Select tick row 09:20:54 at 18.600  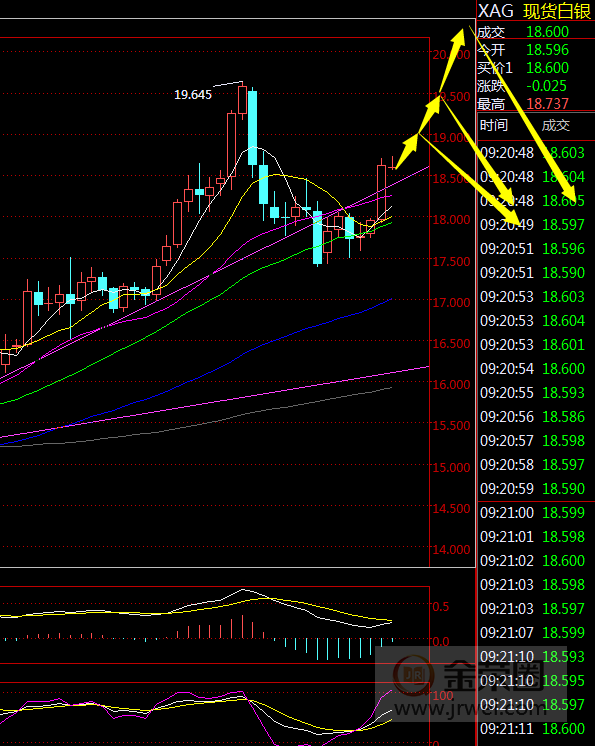(532, 369)
